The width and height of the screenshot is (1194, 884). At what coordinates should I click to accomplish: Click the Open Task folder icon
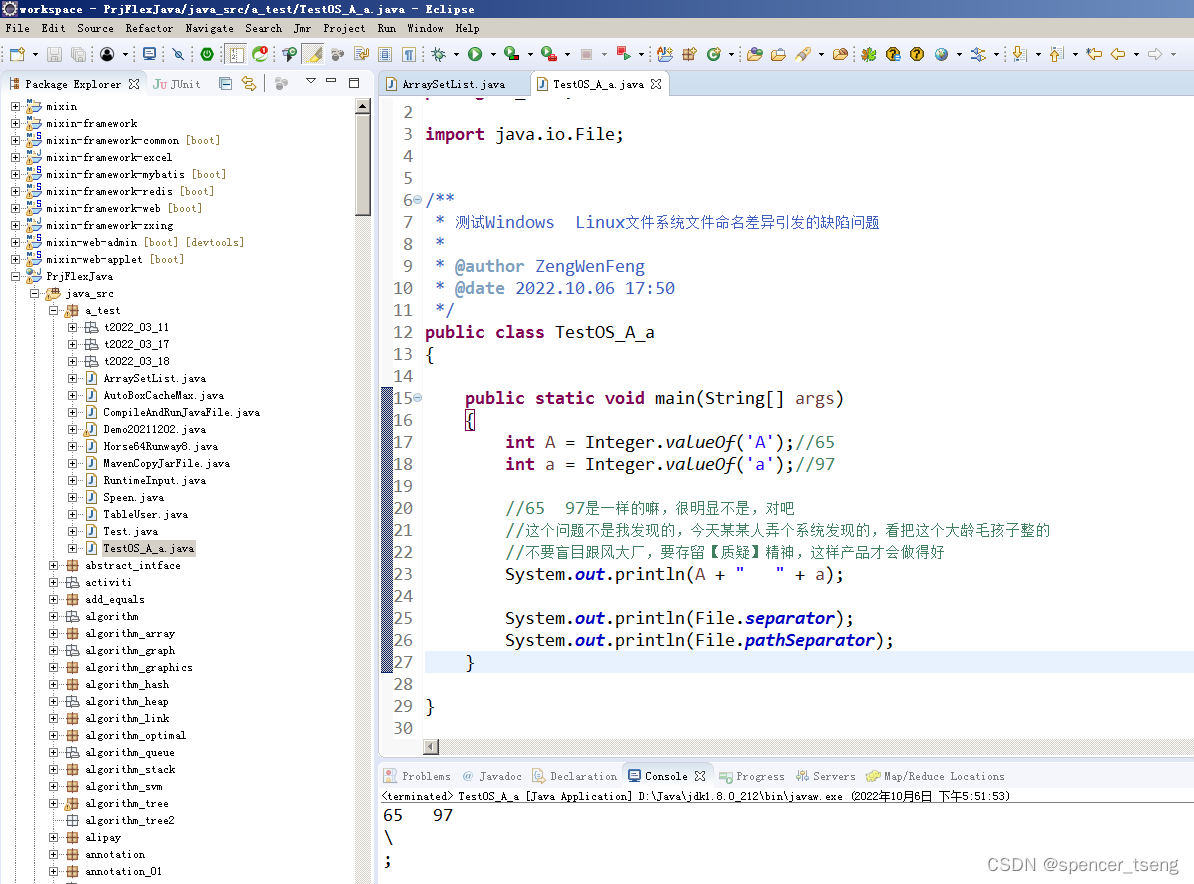coord(778,54)
